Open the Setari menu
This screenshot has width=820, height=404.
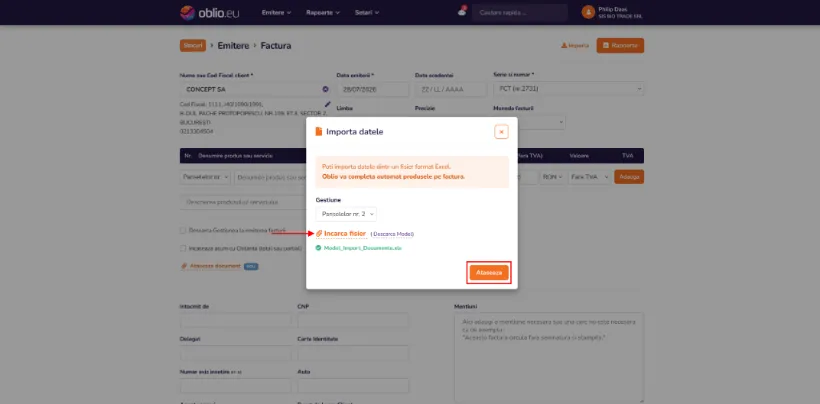[367, 13]
